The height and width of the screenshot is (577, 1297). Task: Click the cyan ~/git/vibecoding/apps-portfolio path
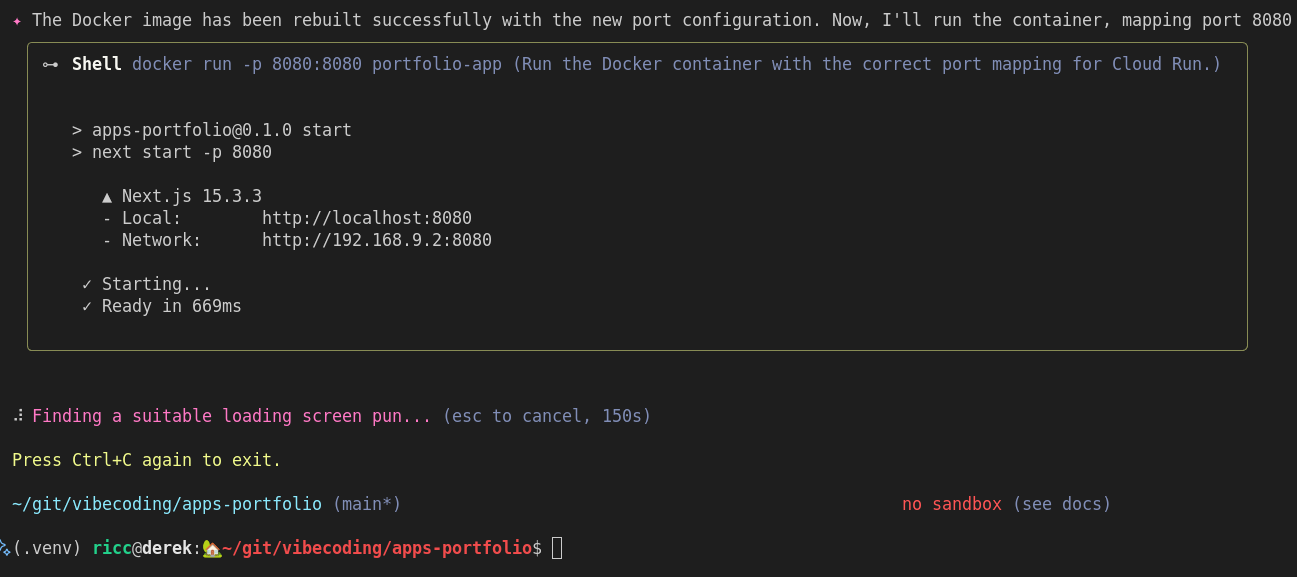click(x=166, y=505)
